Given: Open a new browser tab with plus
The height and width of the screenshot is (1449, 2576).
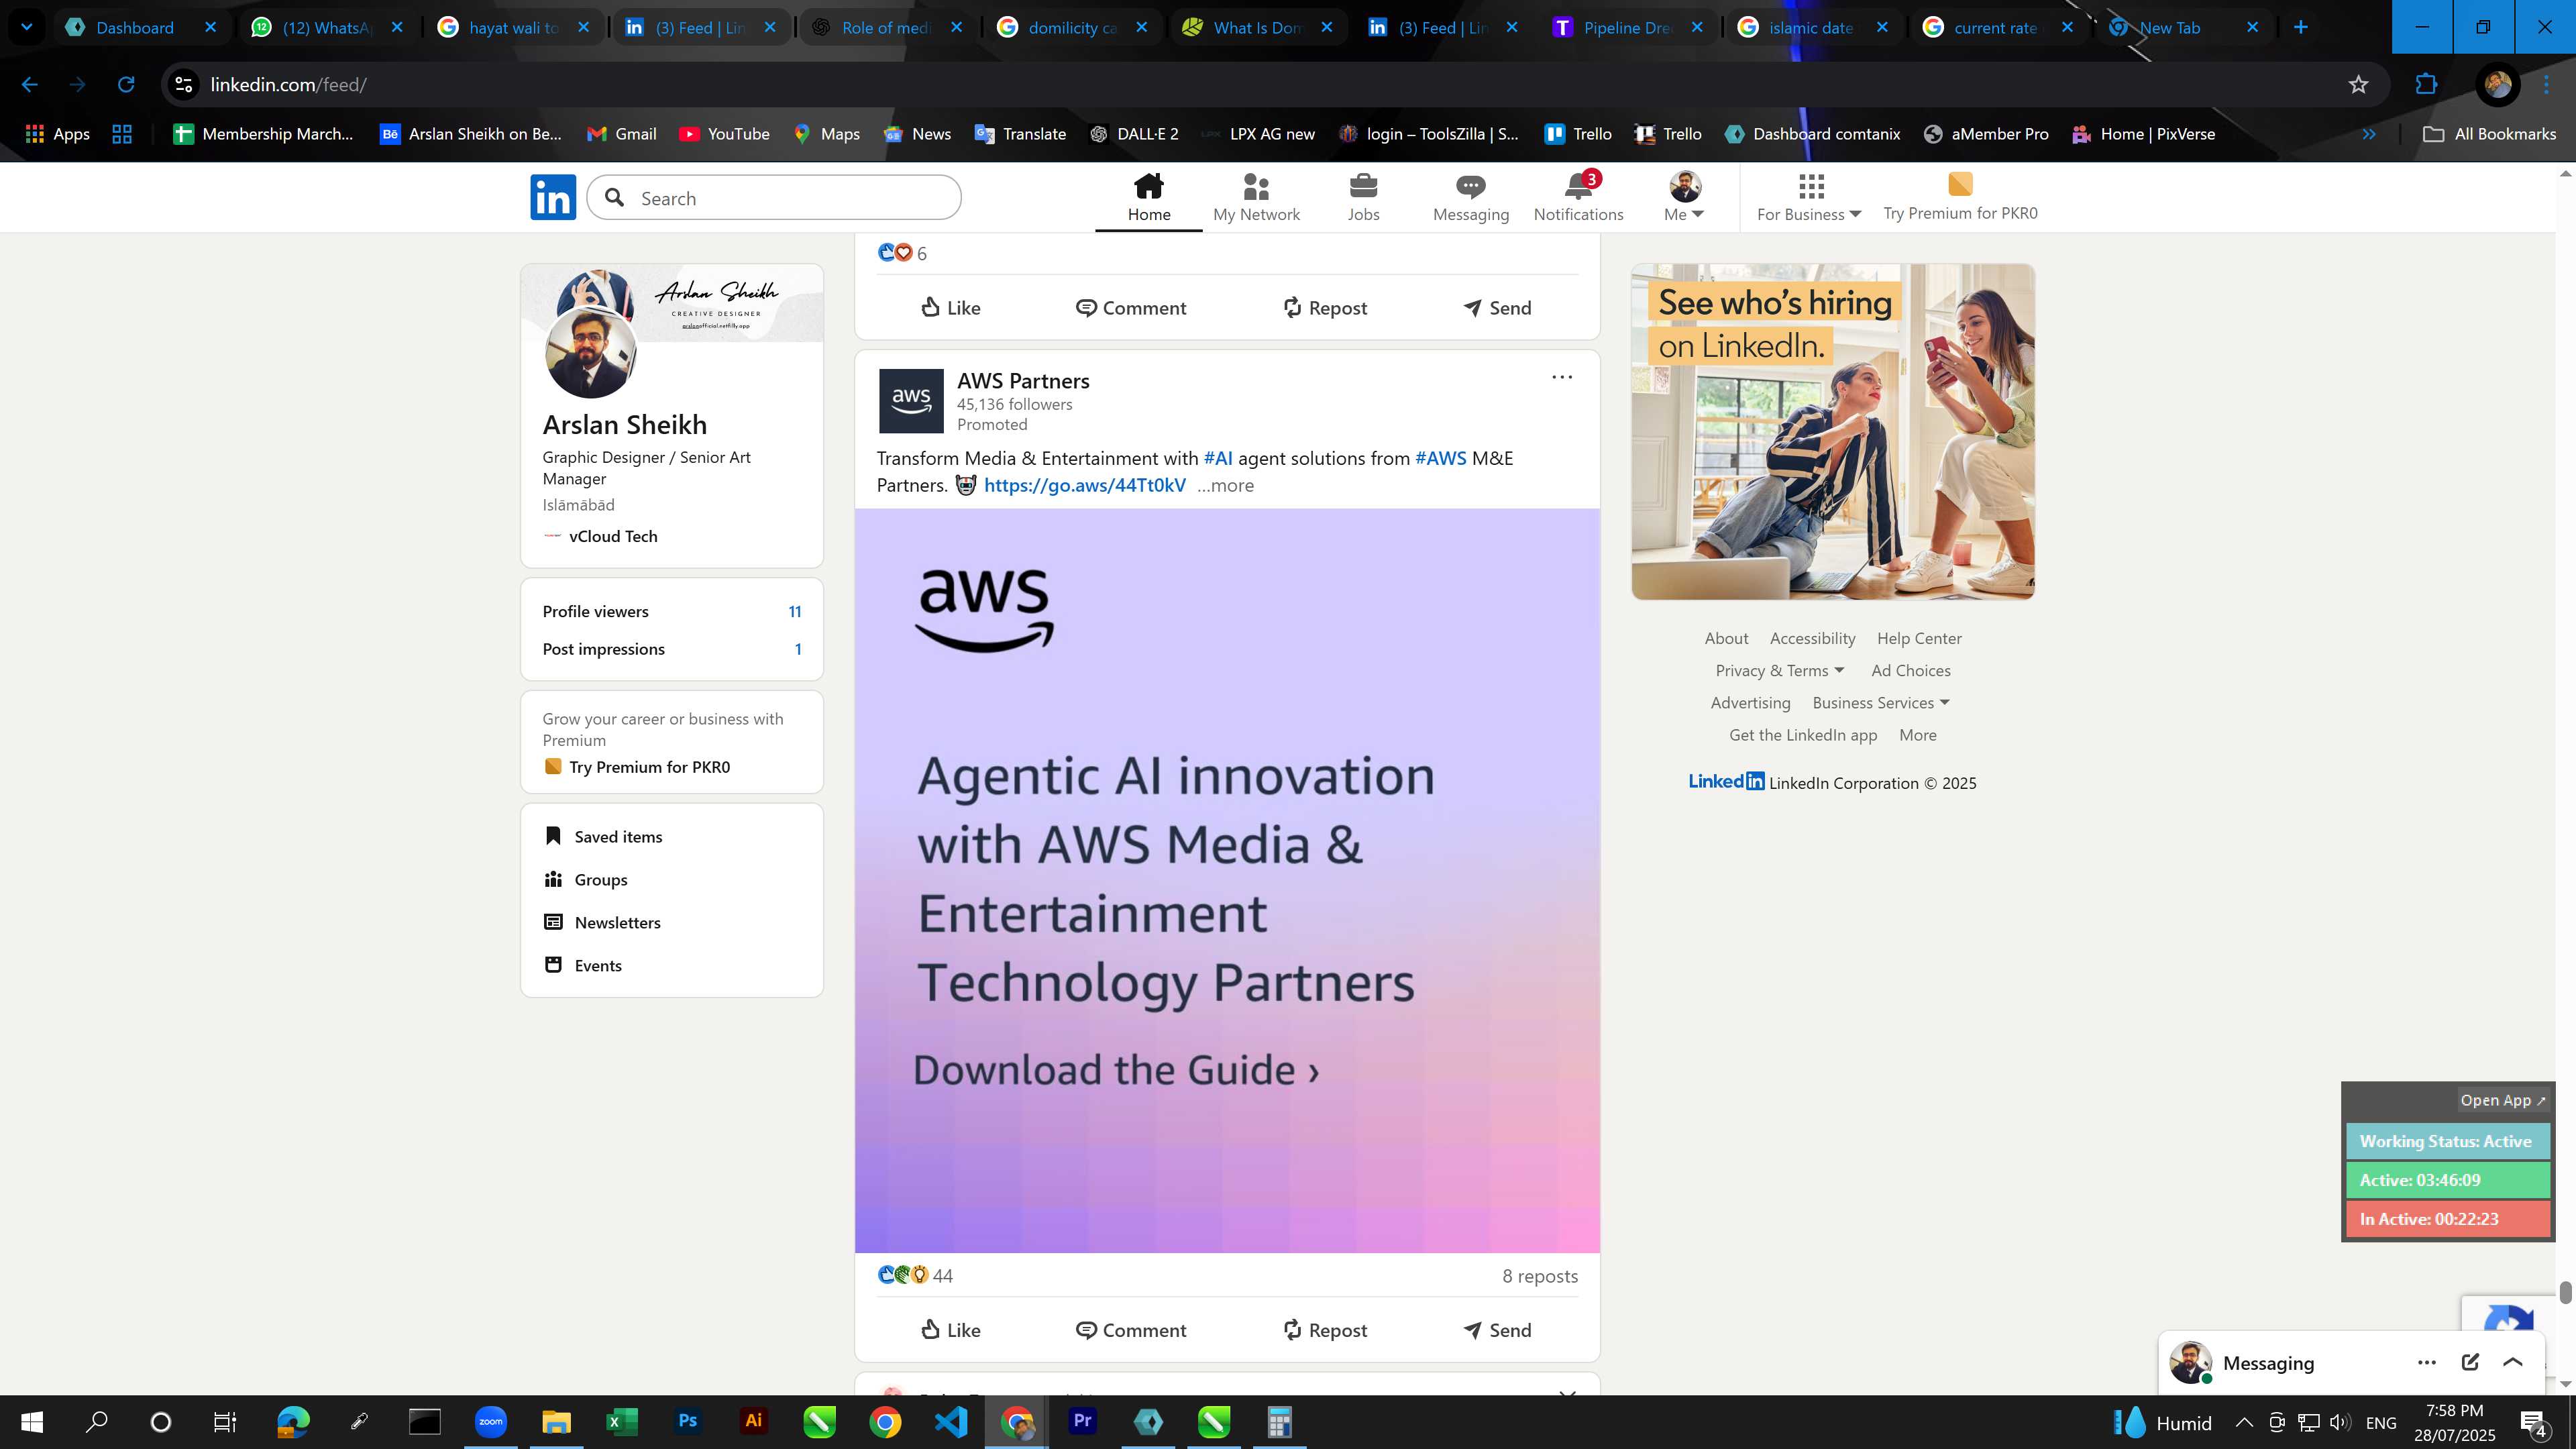Looking at the screenshot, I should click(2301, 27).
